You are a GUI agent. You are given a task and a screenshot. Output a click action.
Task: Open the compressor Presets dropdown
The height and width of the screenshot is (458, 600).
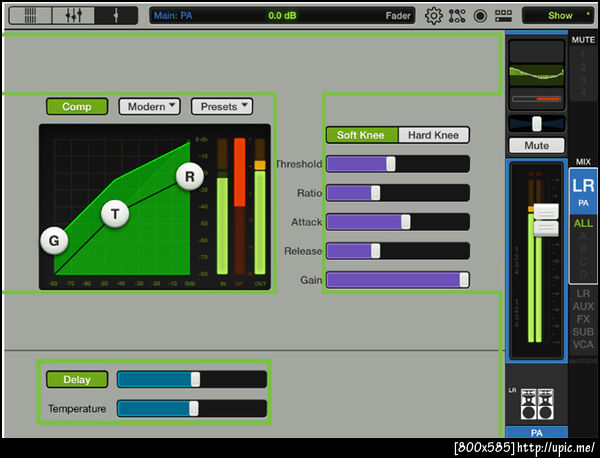click(x=222, y=106)
